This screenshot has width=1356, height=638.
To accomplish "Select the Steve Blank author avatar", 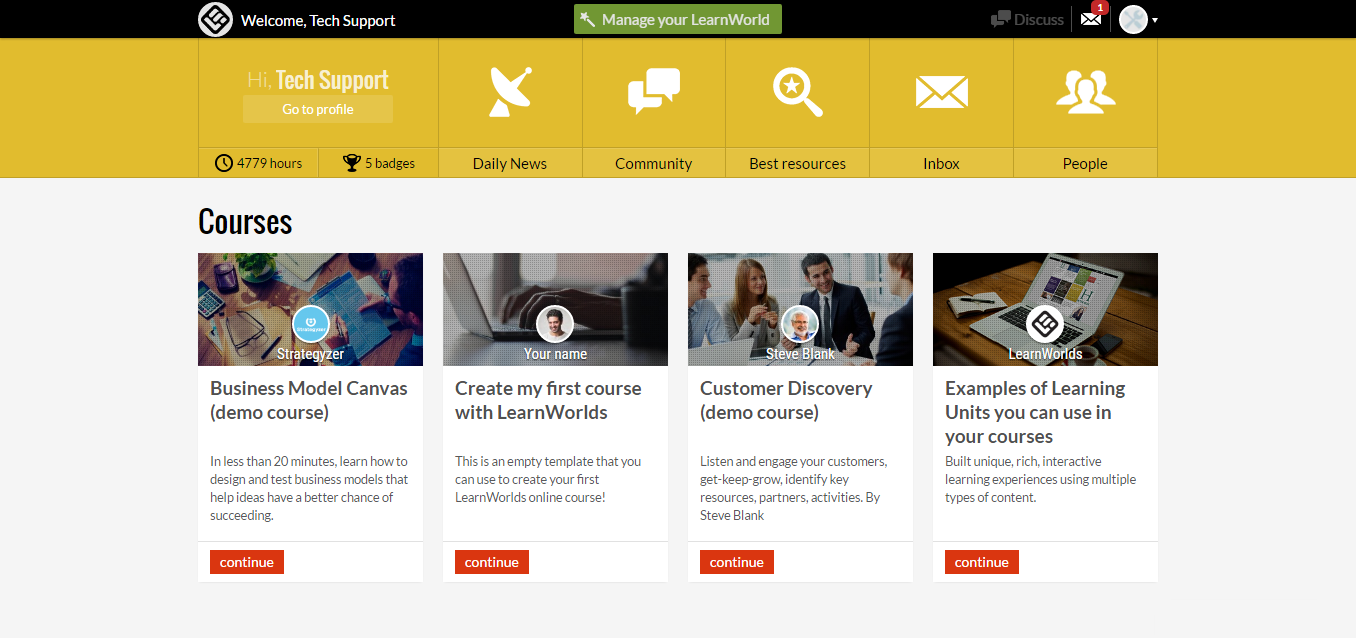I will [800, 324].
